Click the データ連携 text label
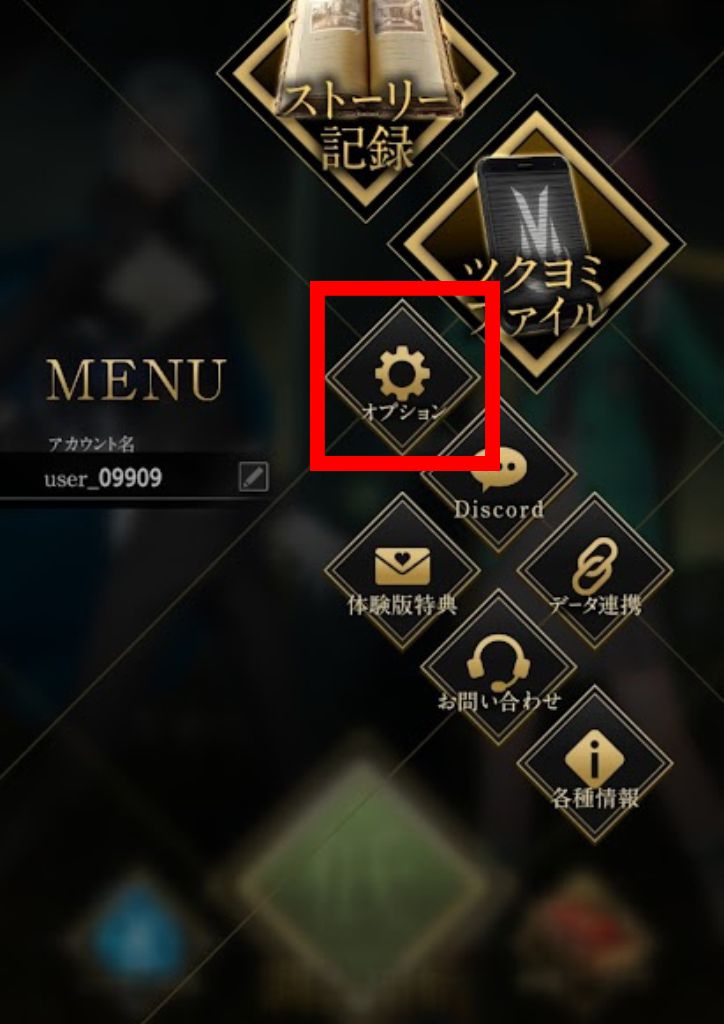Screen dimensions: 724x1024 (595, 605)
